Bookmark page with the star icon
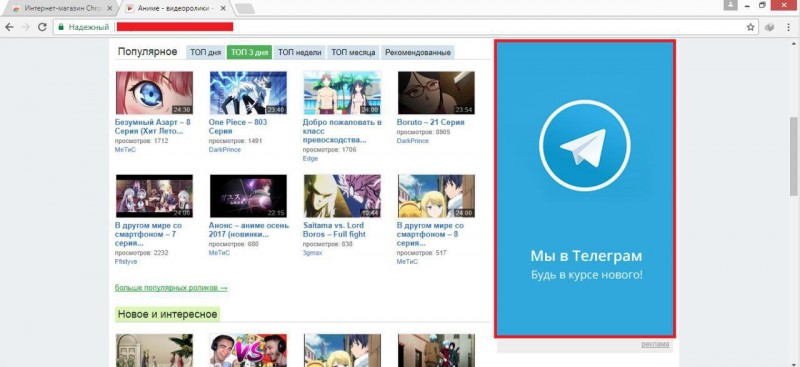Image resolution: width=800 pixels, height=367 pixels. coord(751,27)
